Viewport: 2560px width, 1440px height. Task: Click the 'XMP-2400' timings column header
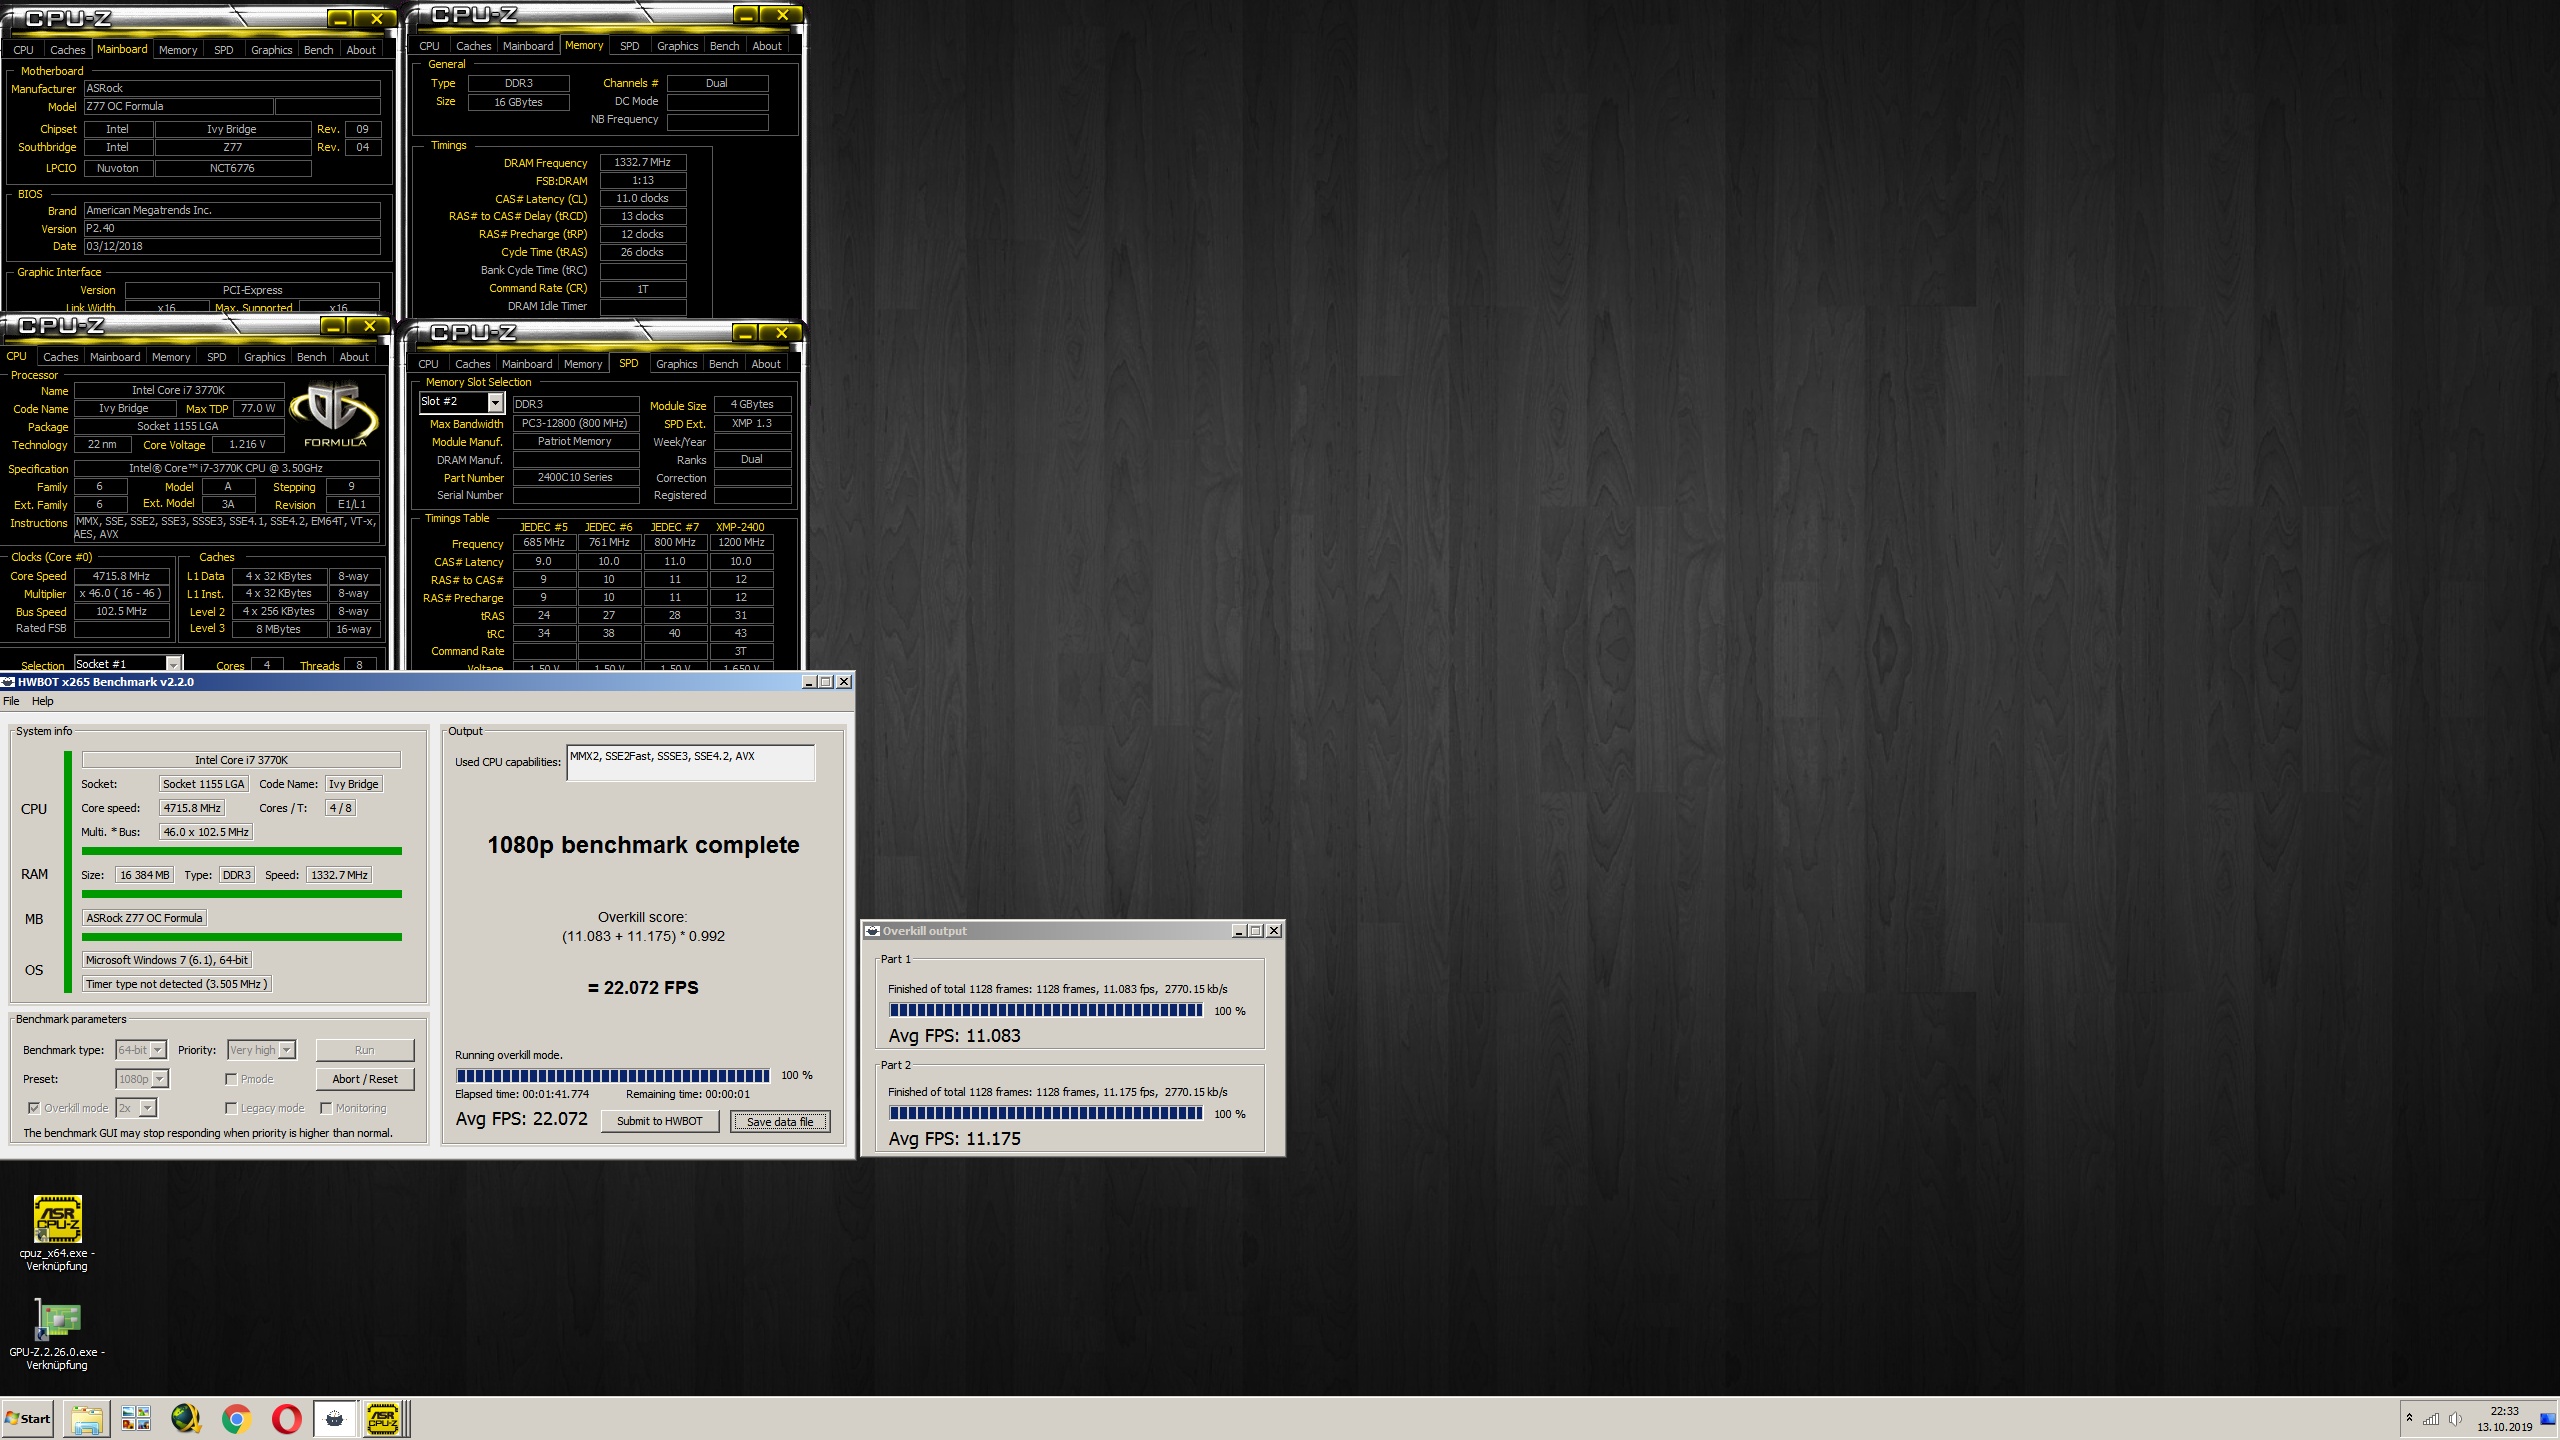pos(740,527)
